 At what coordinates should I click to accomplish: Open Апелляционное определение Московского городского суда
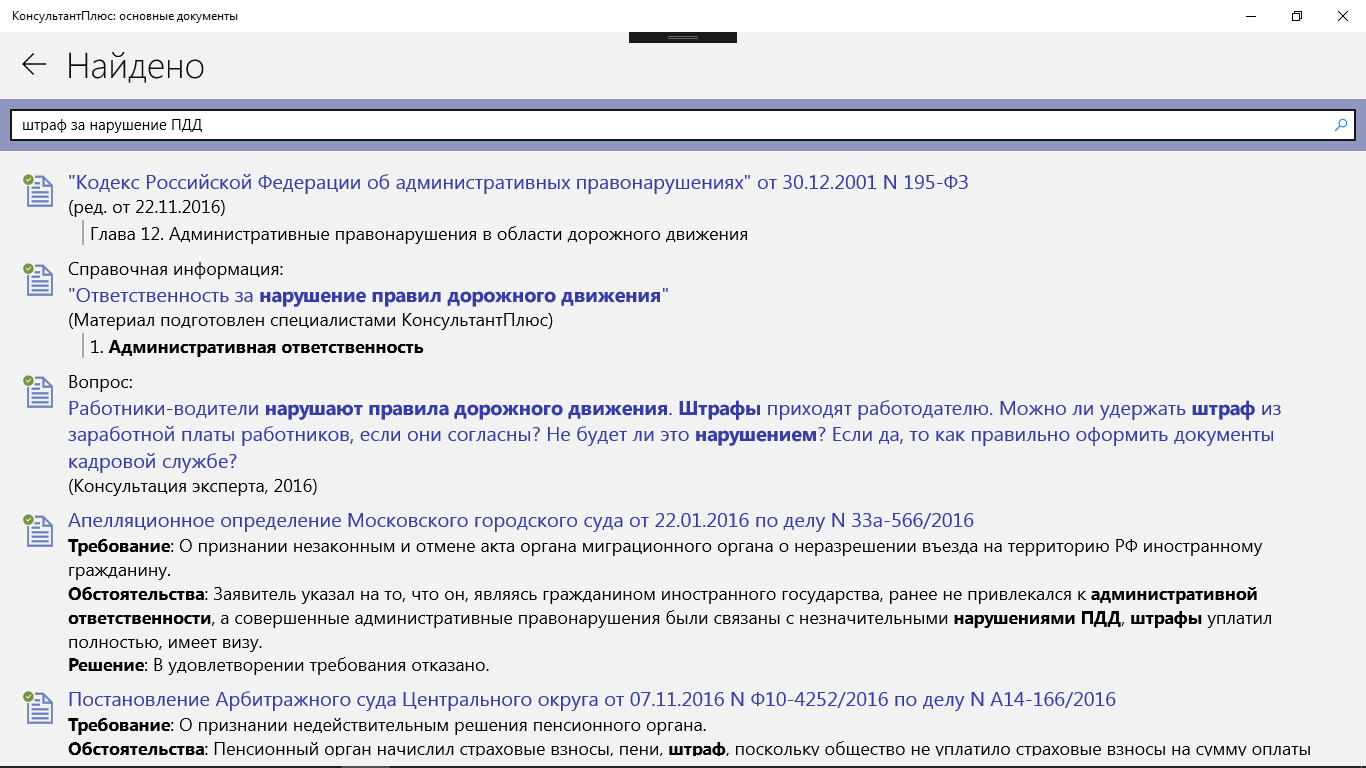(521, 520)
